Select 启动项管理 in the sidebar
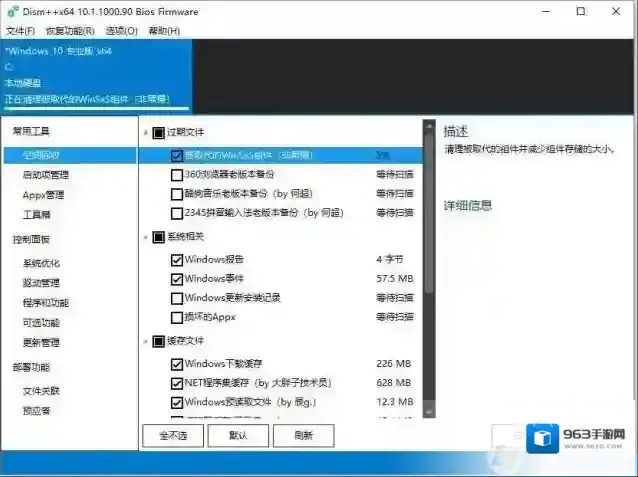 click(45, 175)
